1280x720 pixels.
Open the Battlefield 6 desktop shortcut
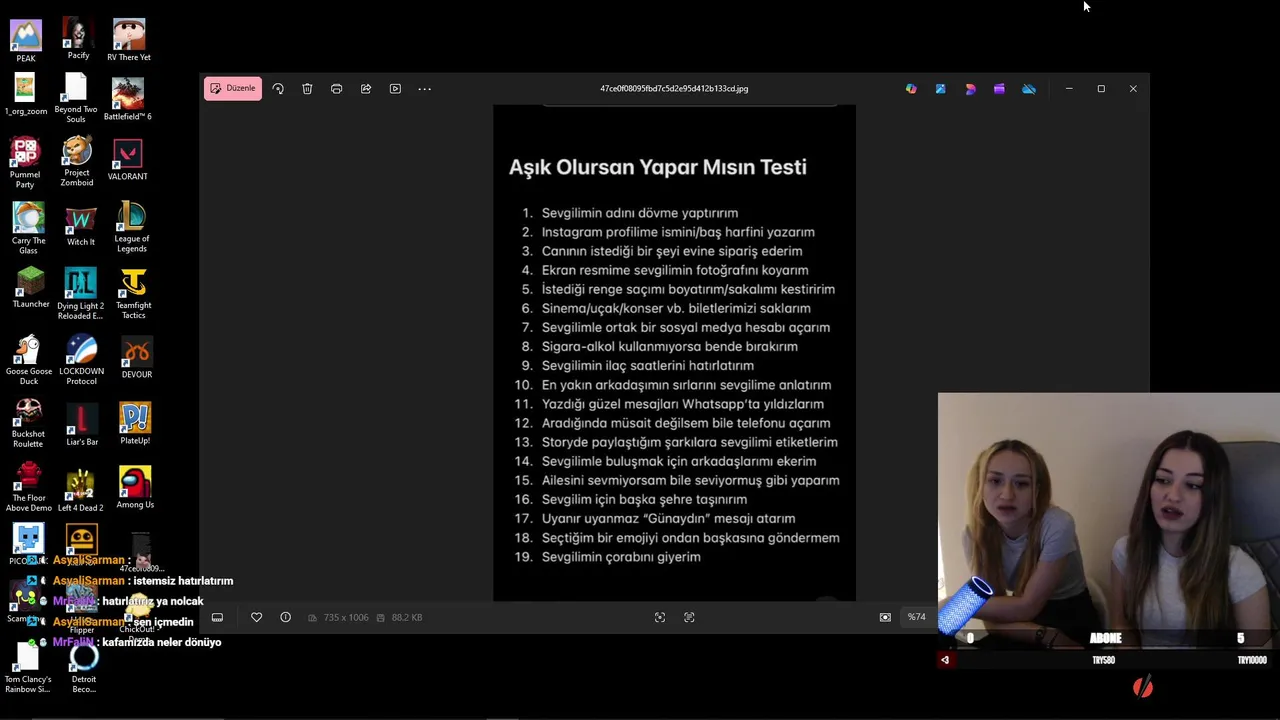[128, 99]
